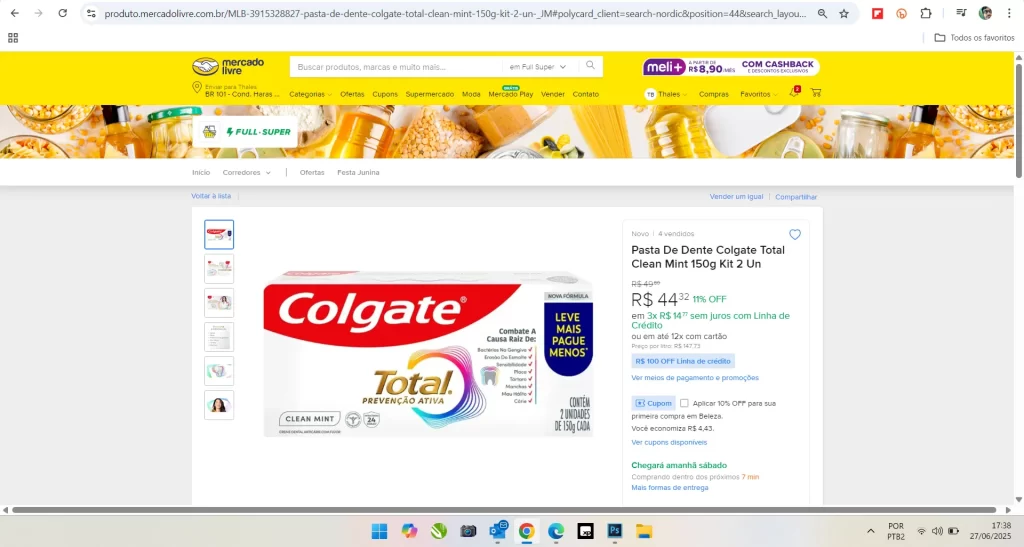The height and width of the screenshot is (547, 1024).
Task: Click the Full Super badge on banner
Action: (x=247, y=132)
